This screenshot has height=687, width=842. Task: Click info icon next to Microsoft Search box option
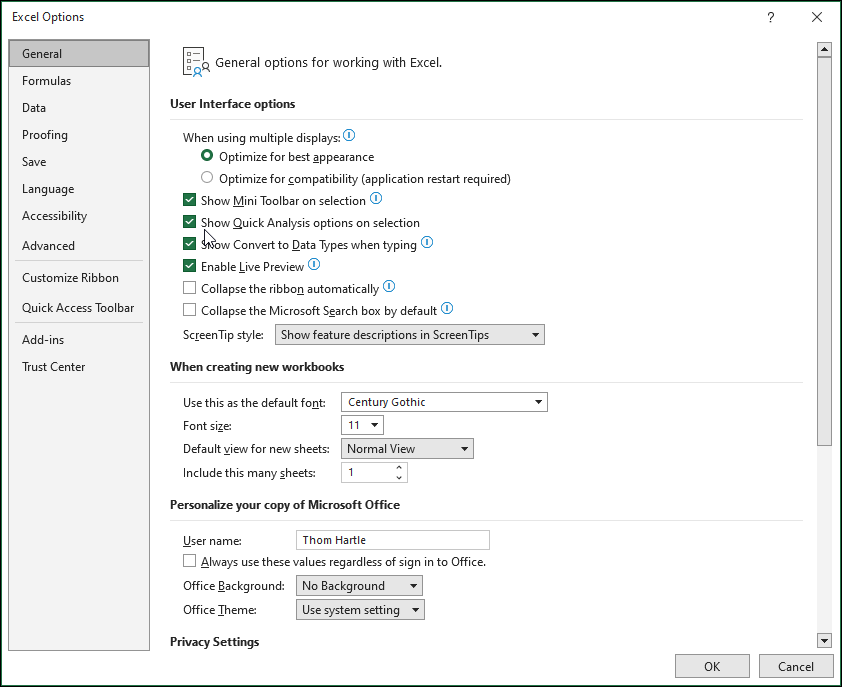click(x=447, y=309)
